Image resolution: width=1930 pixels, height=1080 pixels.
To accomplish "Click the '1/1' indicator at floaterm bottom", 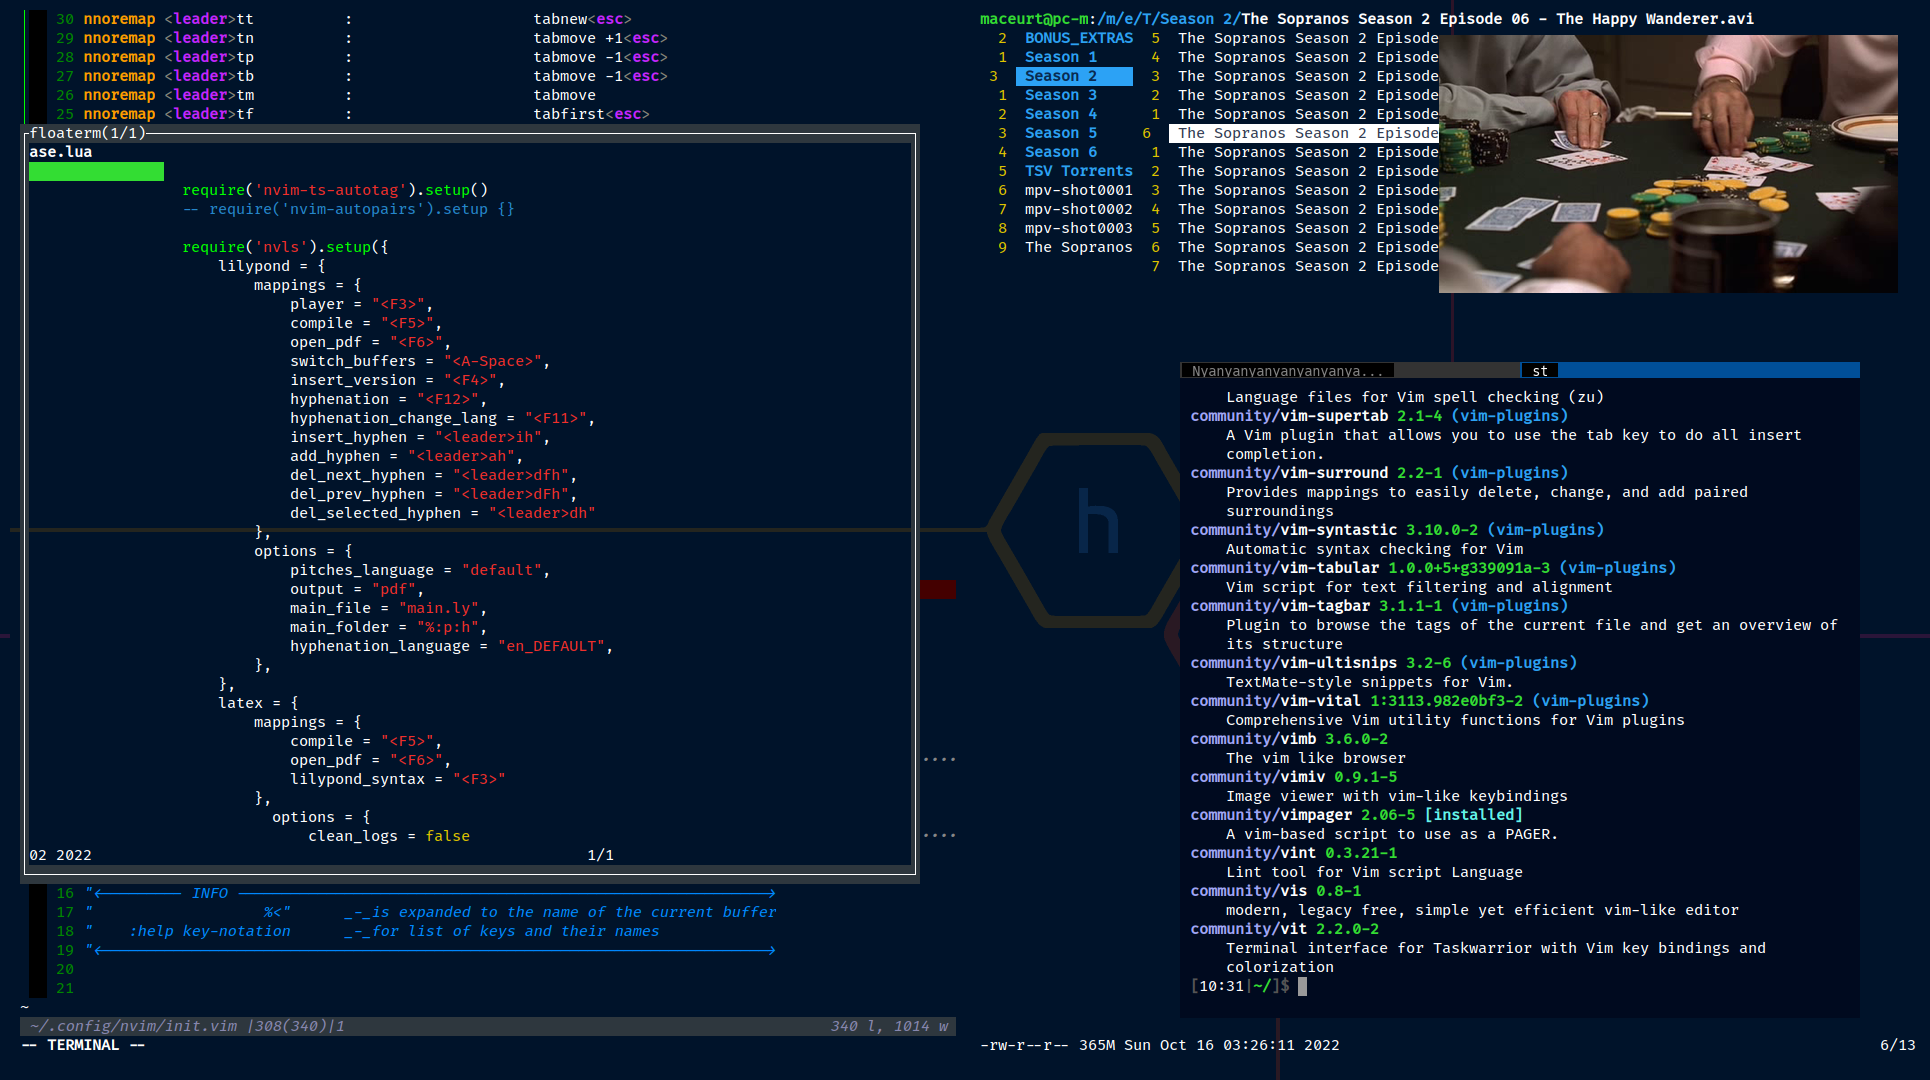I will (601, 855).
